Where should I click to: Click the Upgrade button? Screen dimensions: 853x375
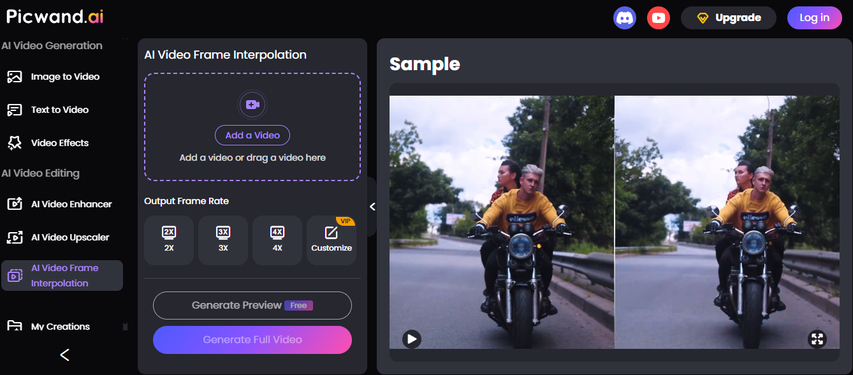pyautogui.click(x=728, y=18)
